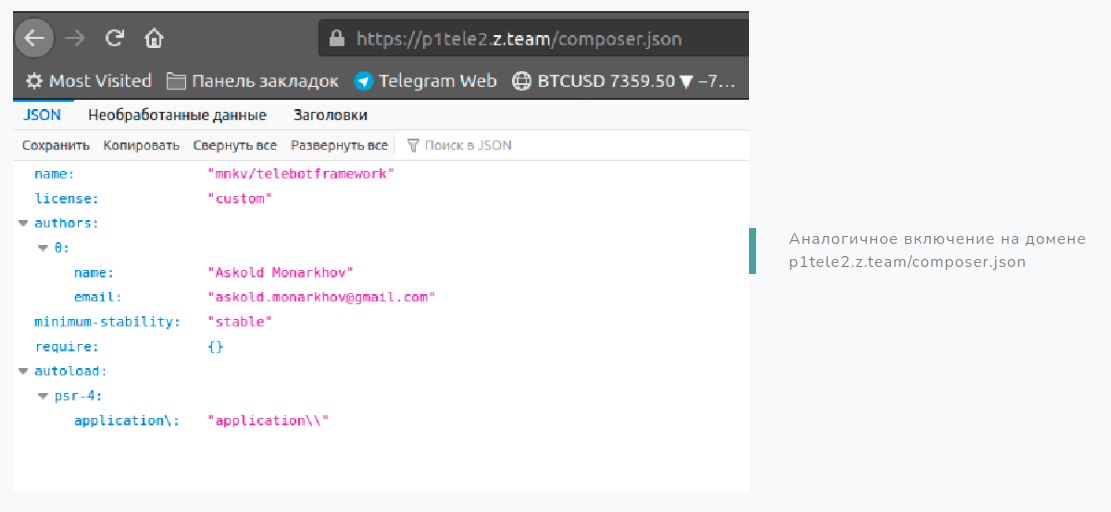This screenshot has width=1111, height=512.
Task: Open the browser home page icon
Action: click(154, 38)
